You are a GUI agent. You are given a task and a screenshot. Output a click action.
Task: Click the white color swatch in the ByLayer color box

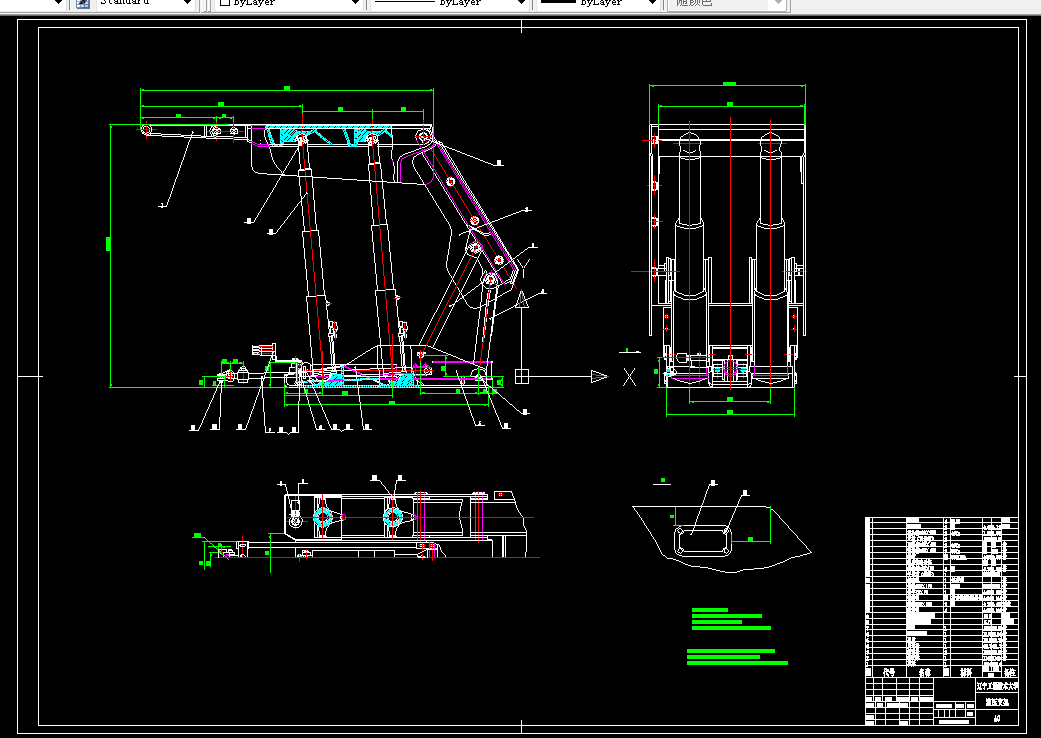pyautogui.click(x=224, y=3)
